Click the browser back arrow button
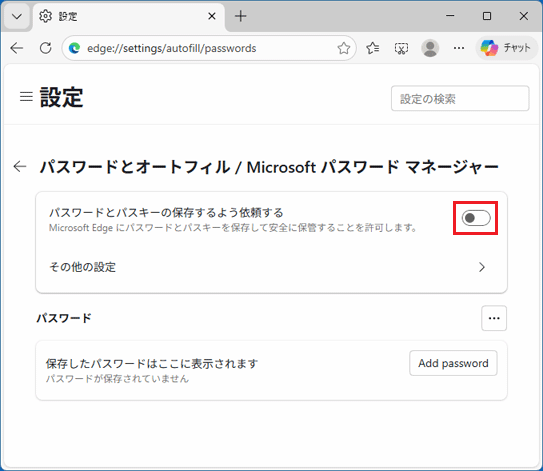 coord(17,48)
